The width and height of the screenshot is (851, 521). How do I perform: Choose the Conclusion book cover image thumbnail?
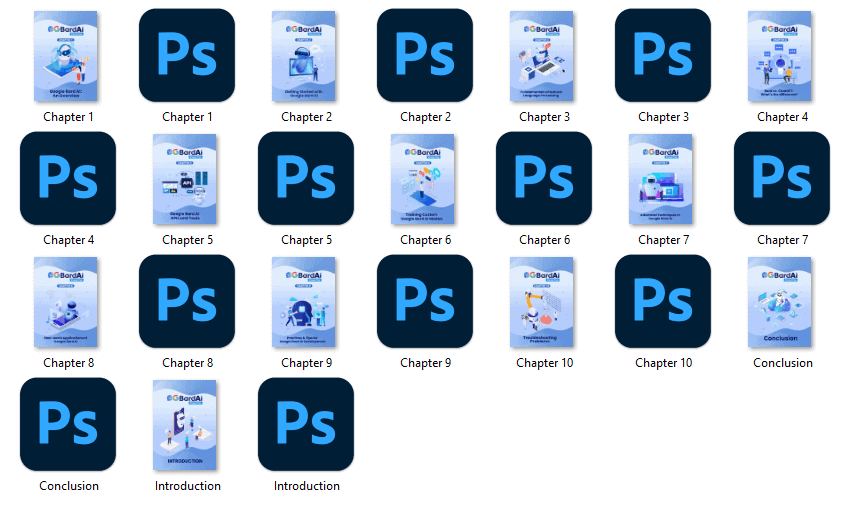click(x=780, y=302)
